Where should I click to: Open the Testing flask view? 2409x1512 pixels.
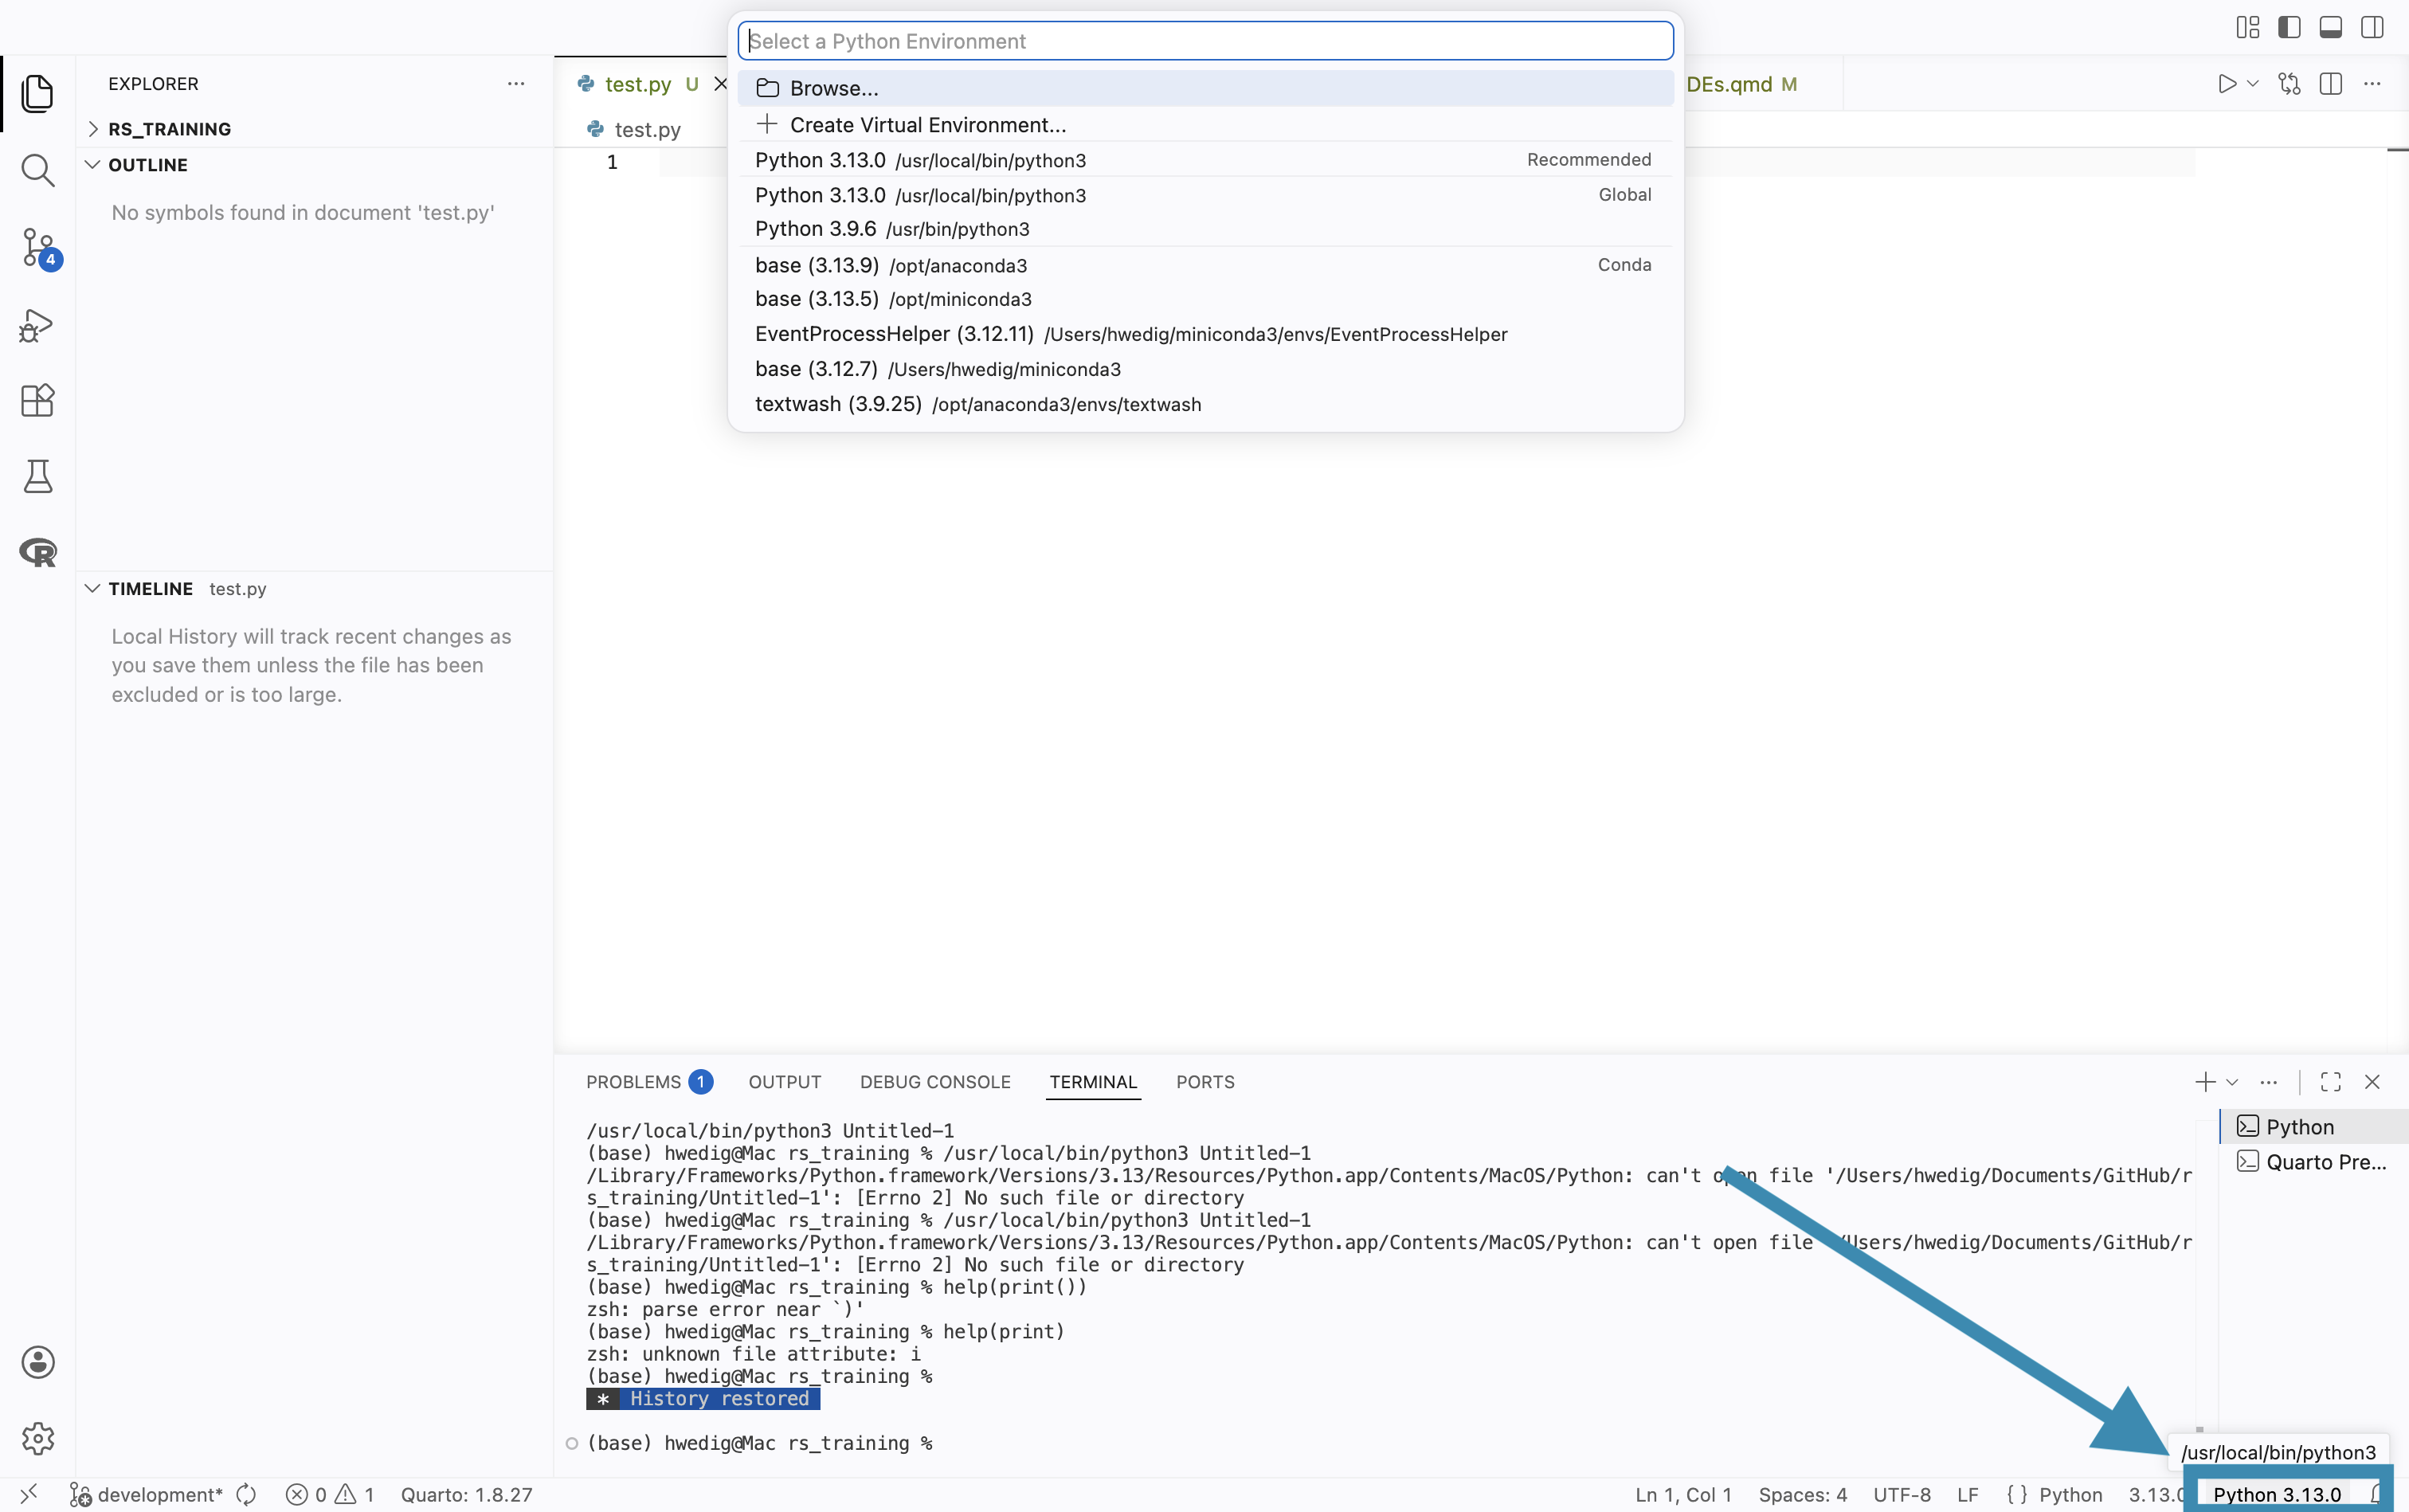click(37, 477)
